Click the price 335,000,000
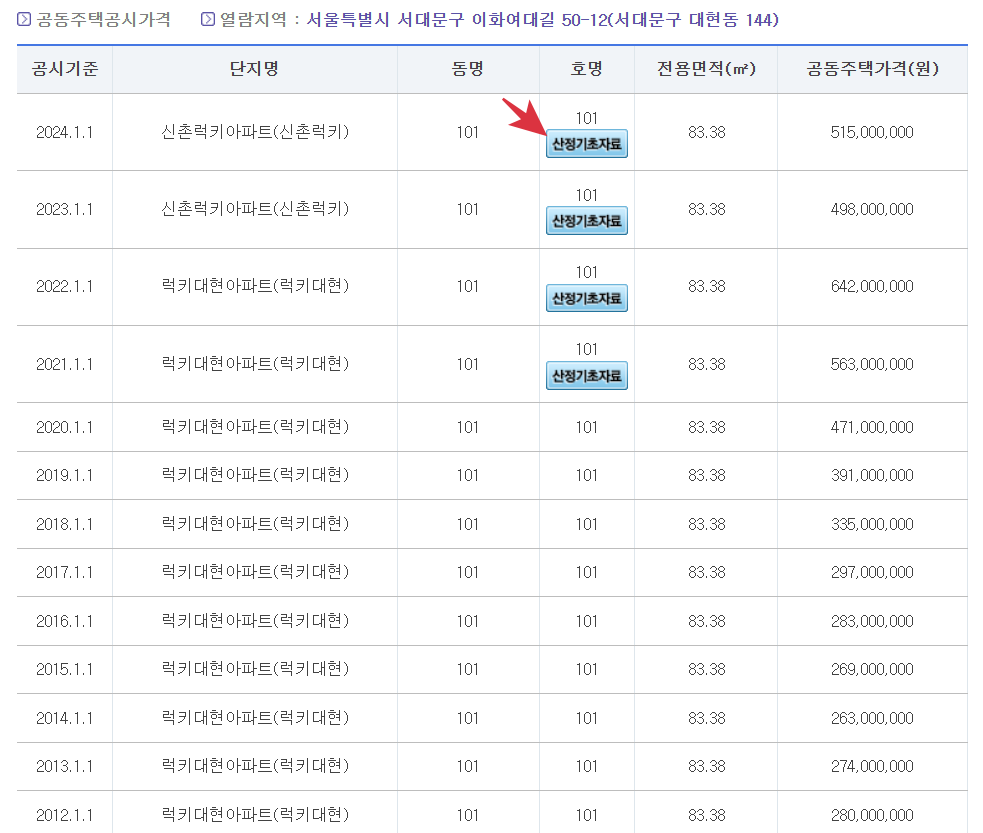The image size is (983, 833). pos(872,524)
